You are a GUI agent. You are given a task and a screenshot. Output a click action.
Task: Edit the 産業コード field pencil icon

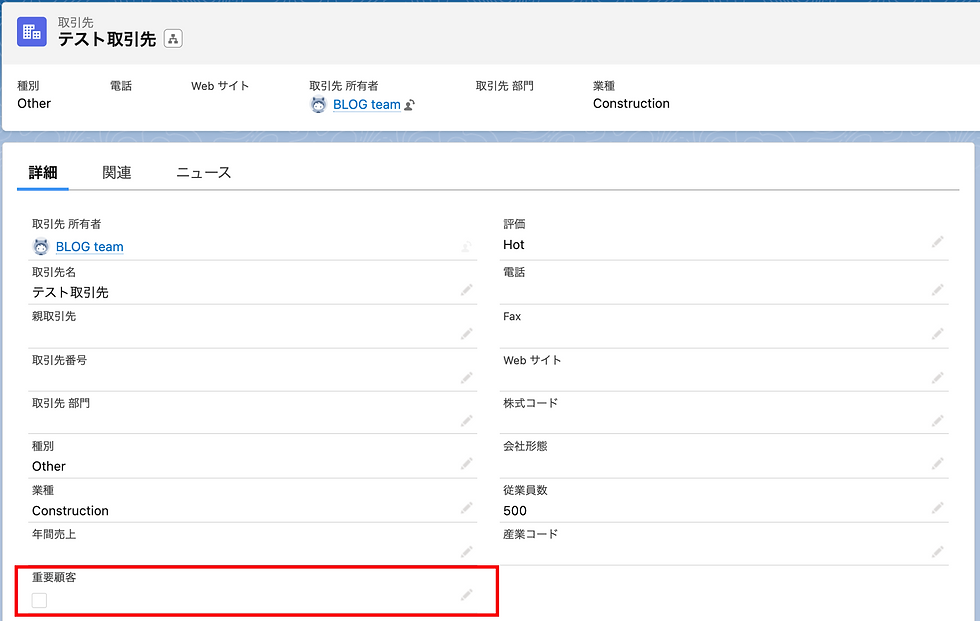coord(937,552)
